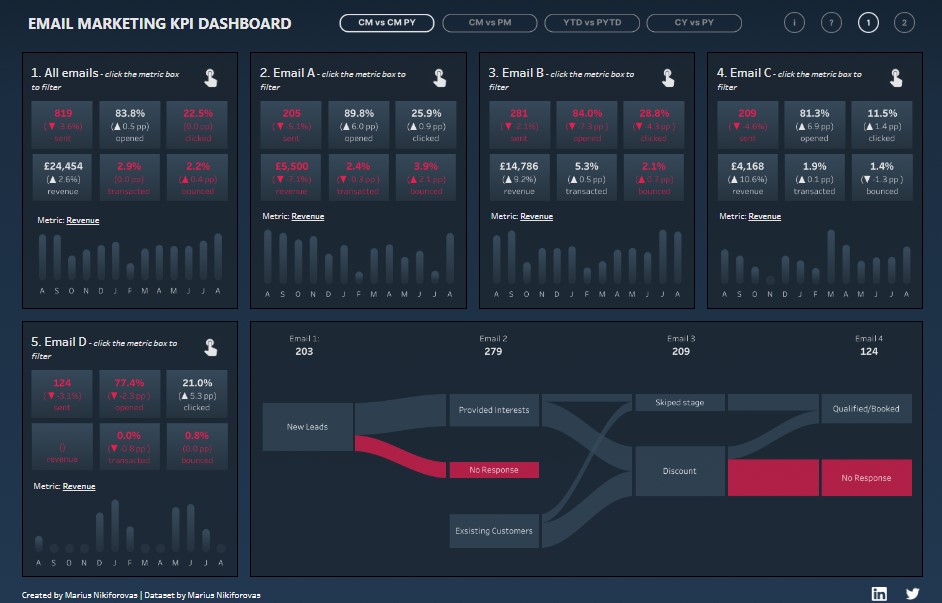
Task: Select the Existing Customers flow node
Action: tap(494, 531)
